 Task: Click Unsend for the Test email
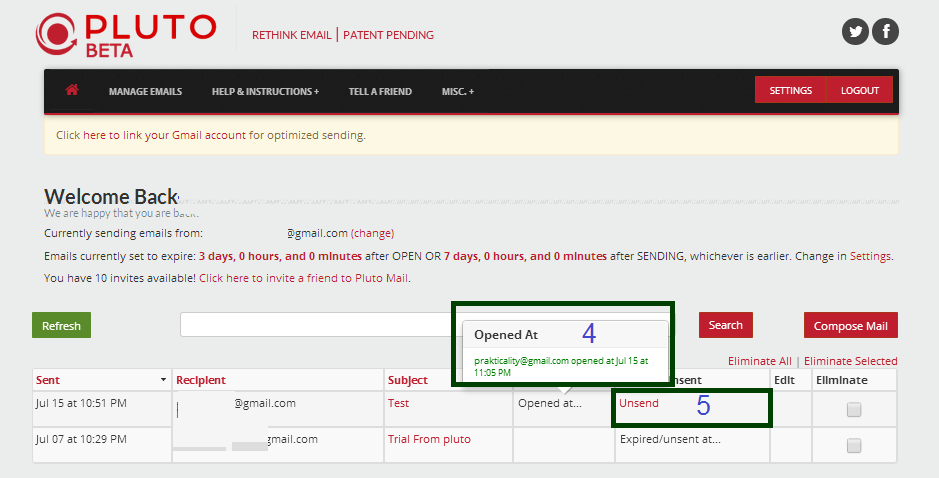pyautogui.click(x=638, y=403)
